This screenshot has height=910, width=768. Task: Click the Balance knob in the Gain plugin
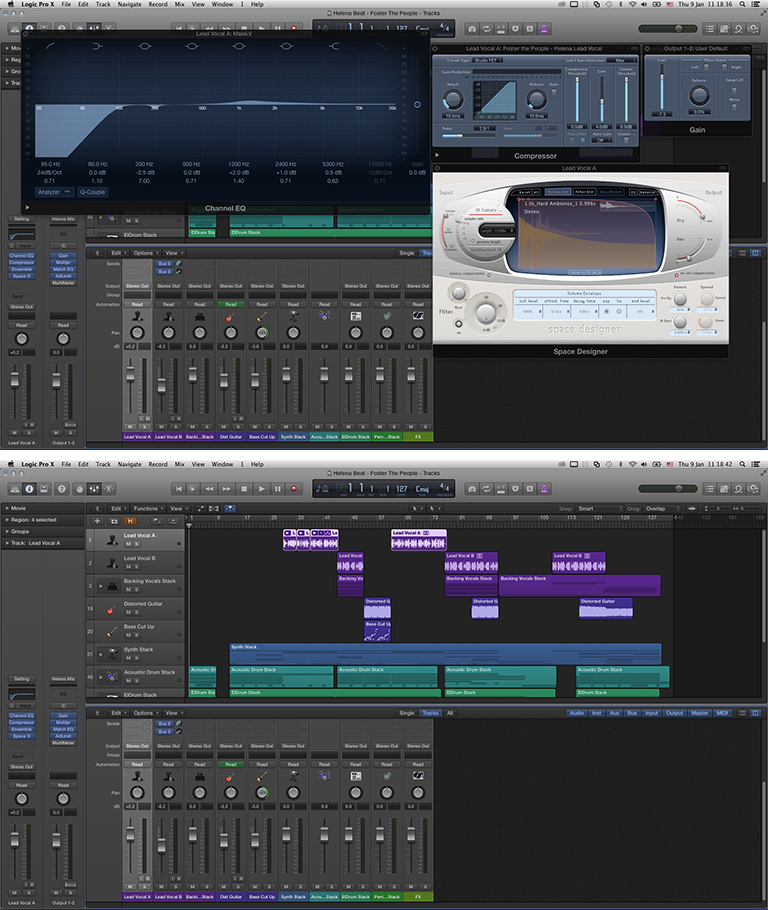[699, 96]
